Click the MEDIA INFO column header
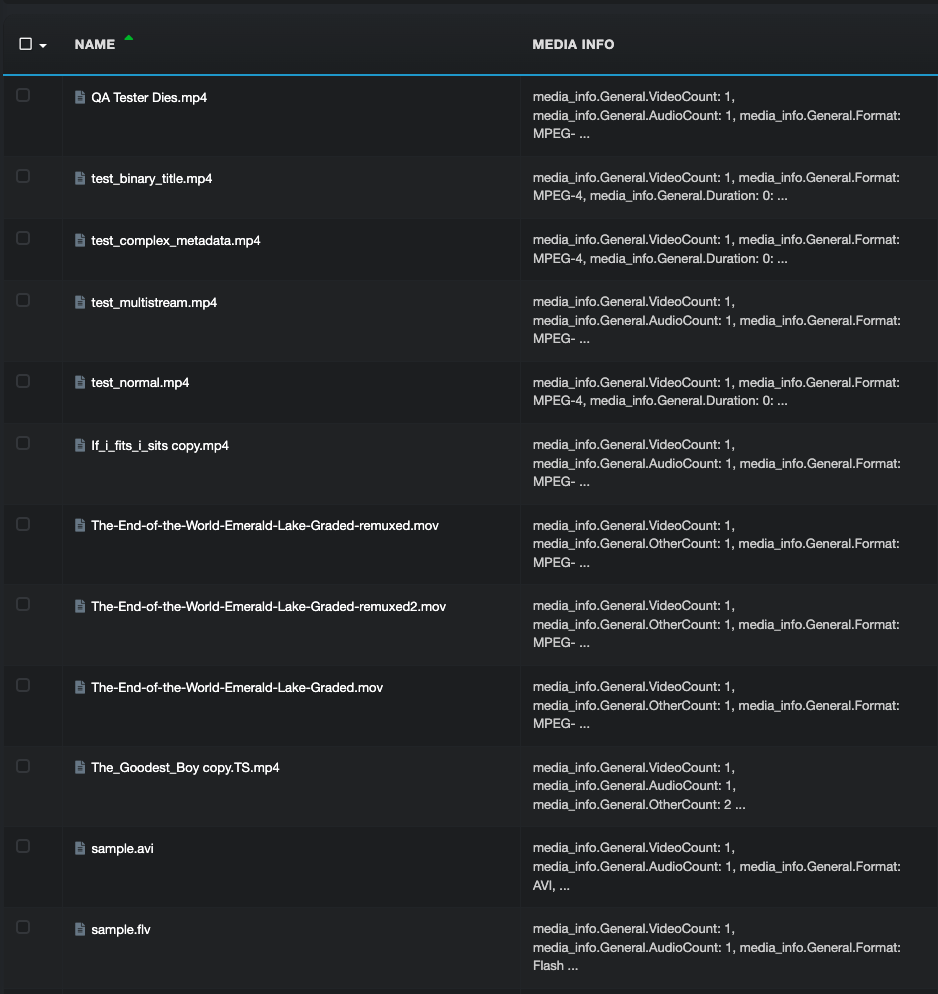 coord(573,44)
